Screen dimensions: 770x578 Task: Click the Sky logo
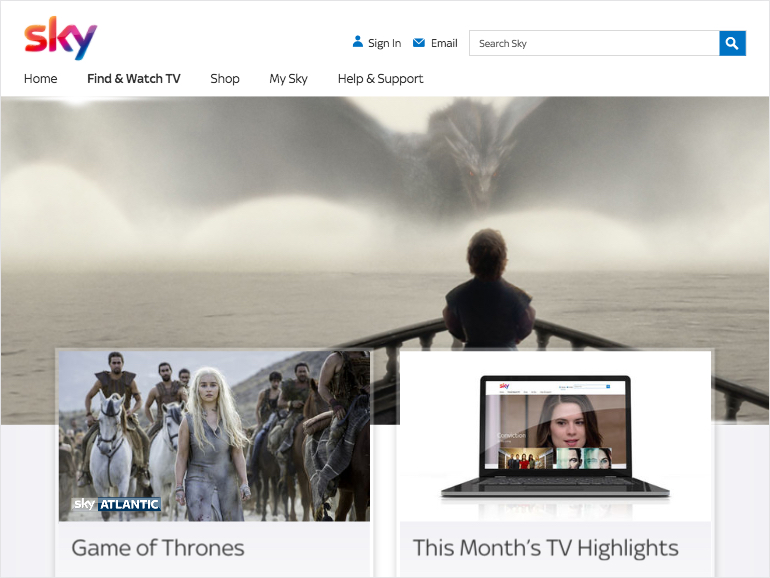point(60,38)
